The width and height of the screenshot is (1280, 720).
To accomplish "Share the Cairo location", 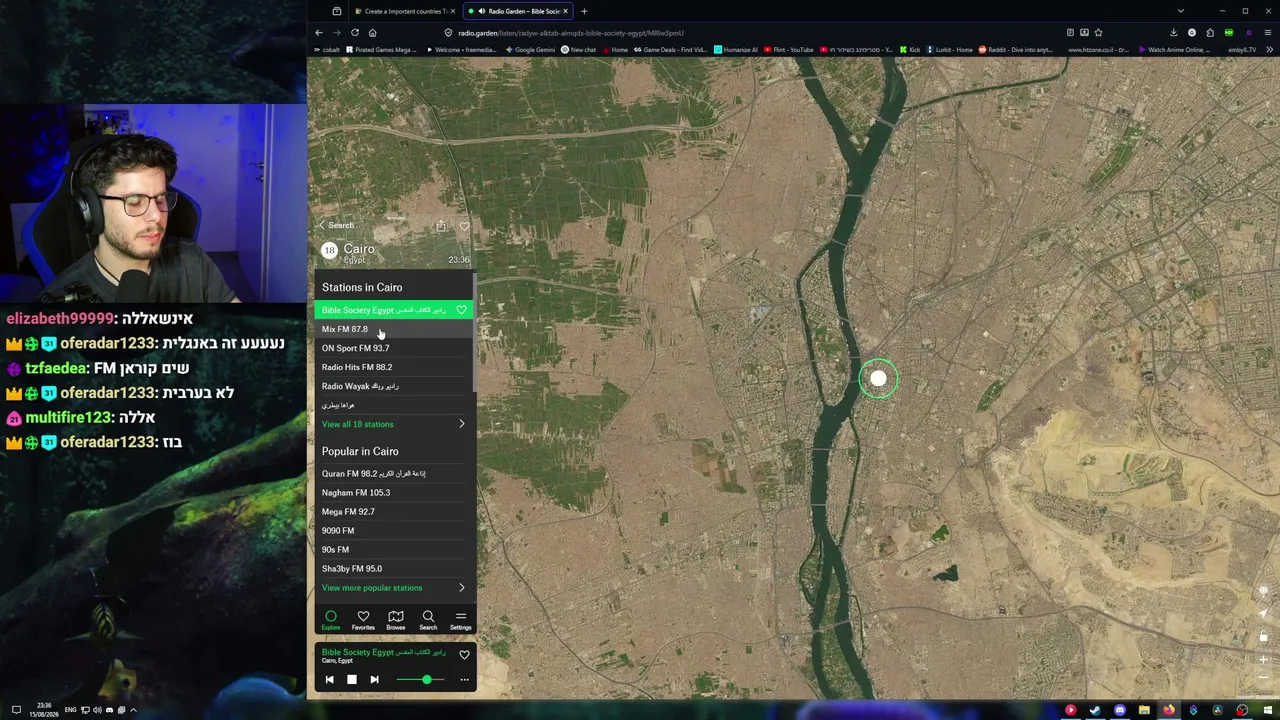I will tap(441, 226).
